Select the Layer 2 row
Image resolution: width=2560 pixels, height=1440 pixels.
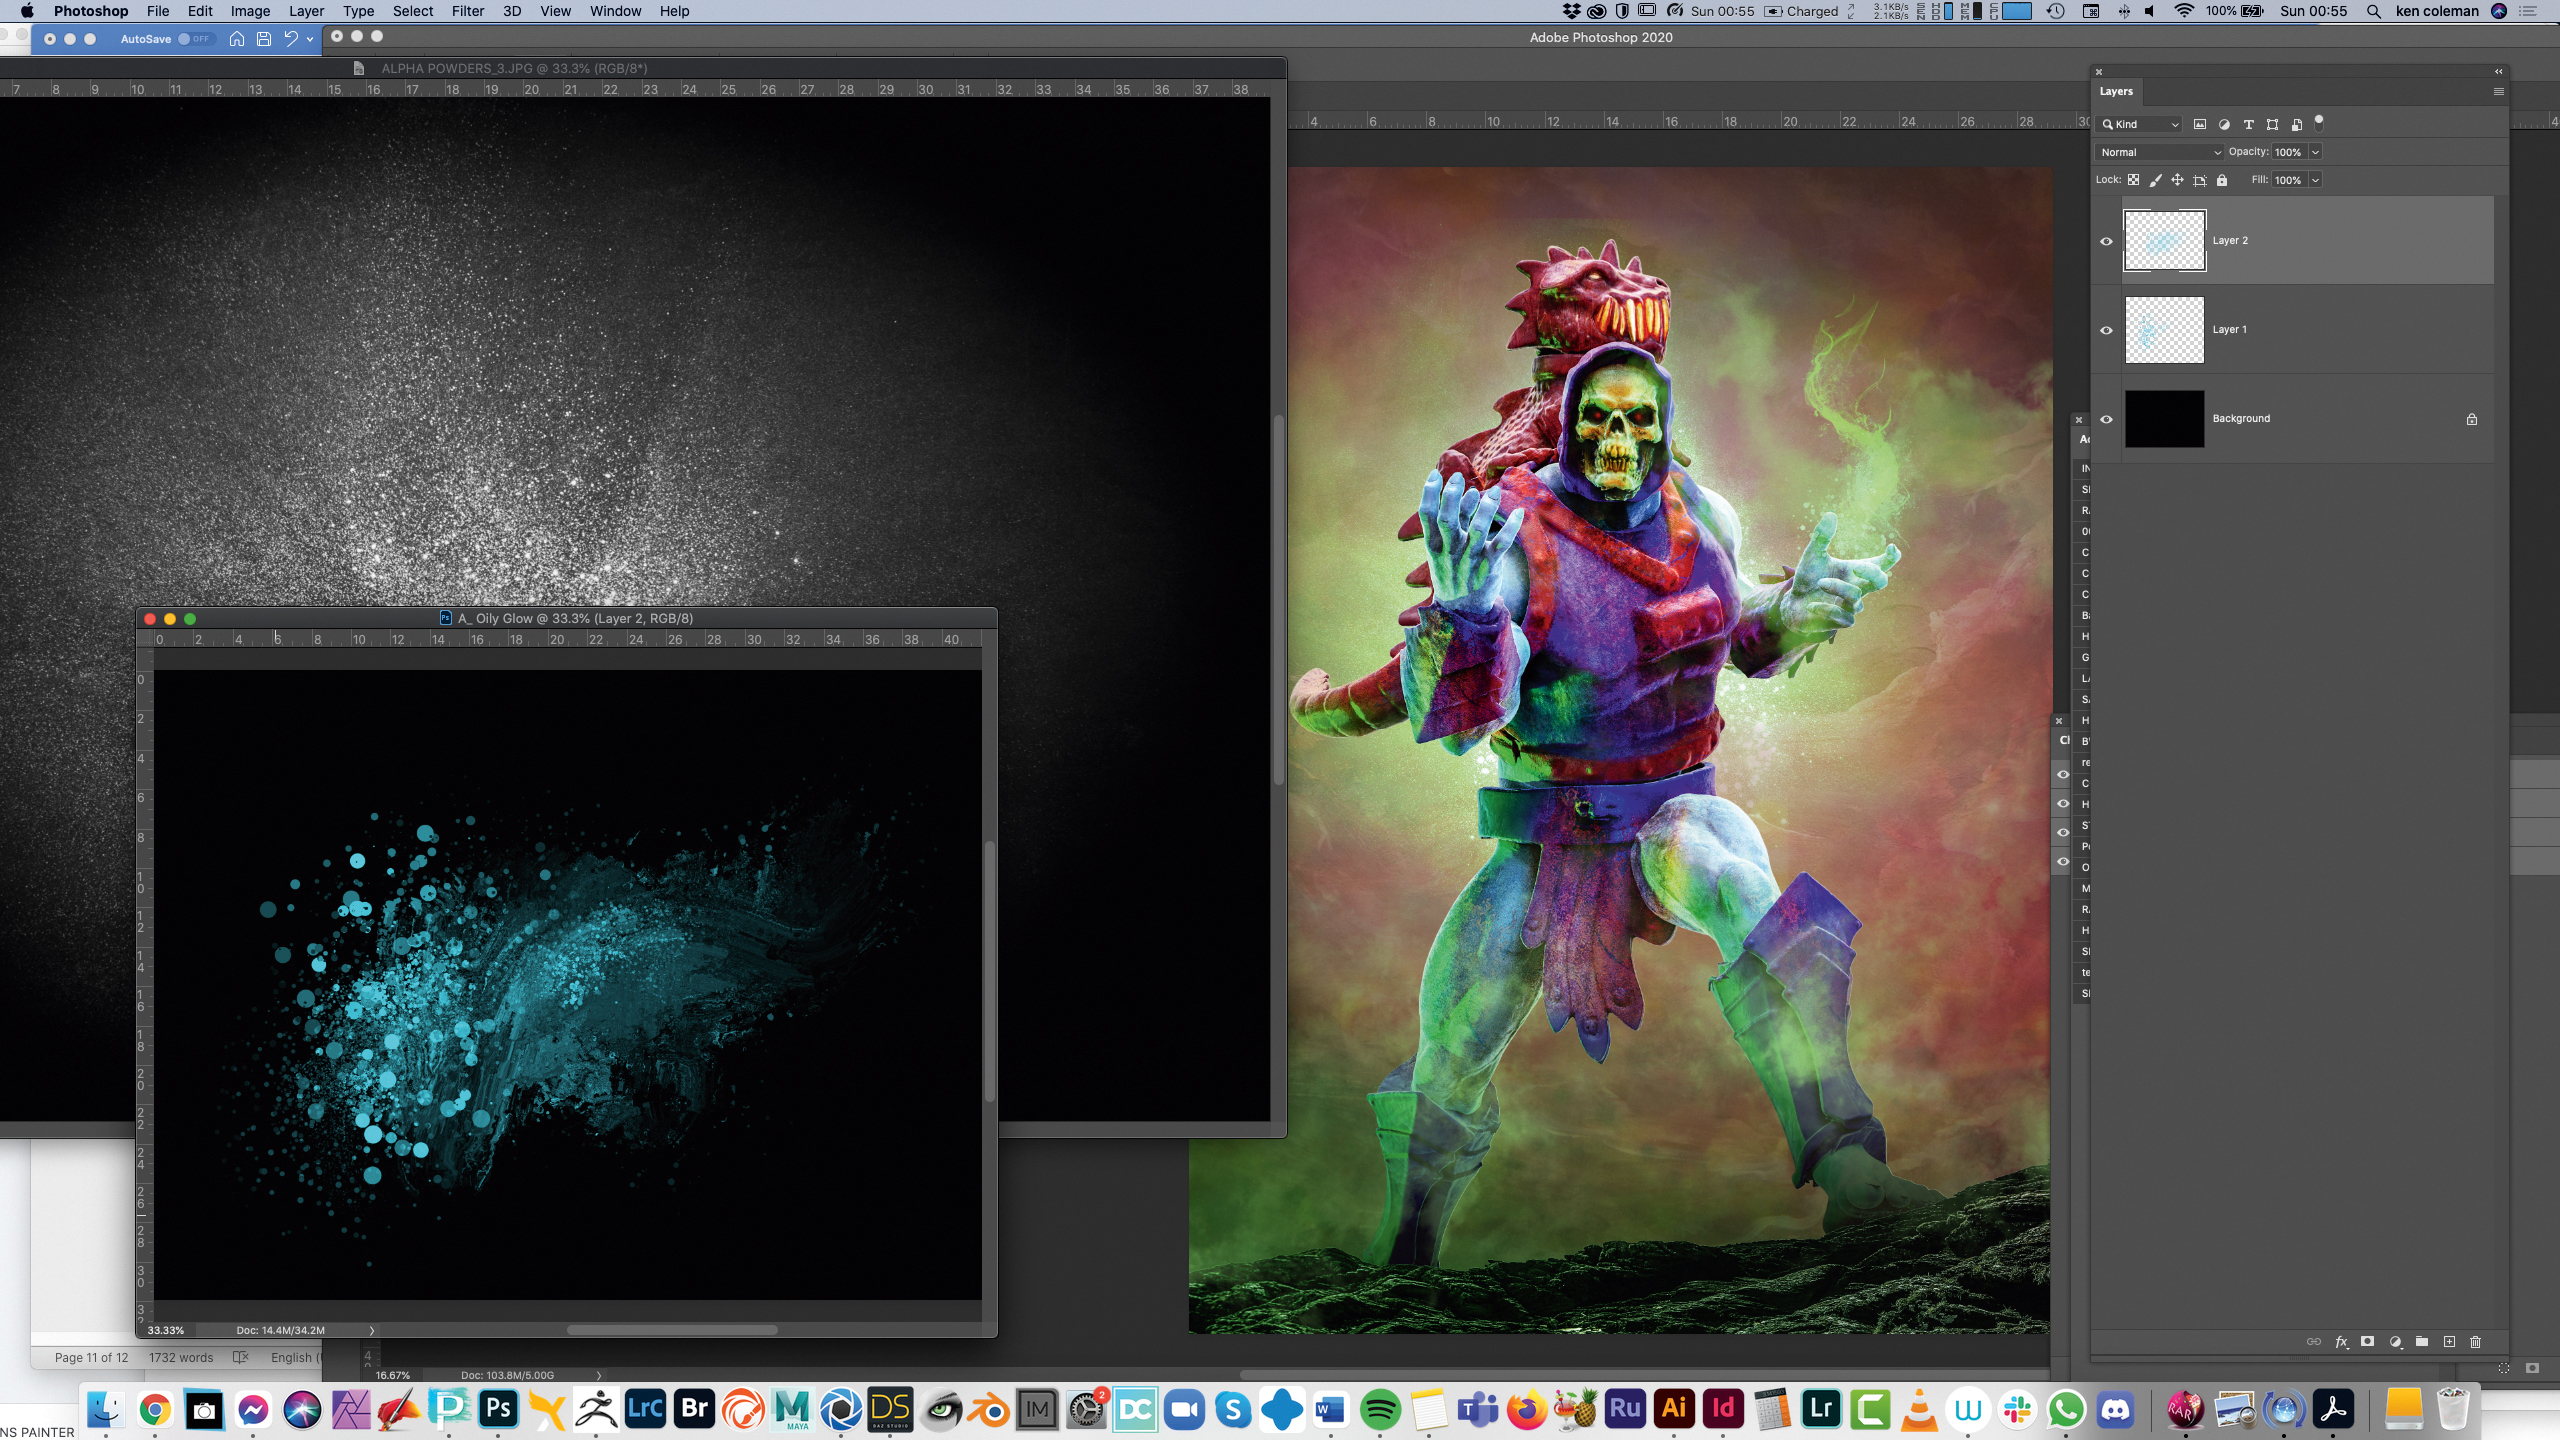2293,241
